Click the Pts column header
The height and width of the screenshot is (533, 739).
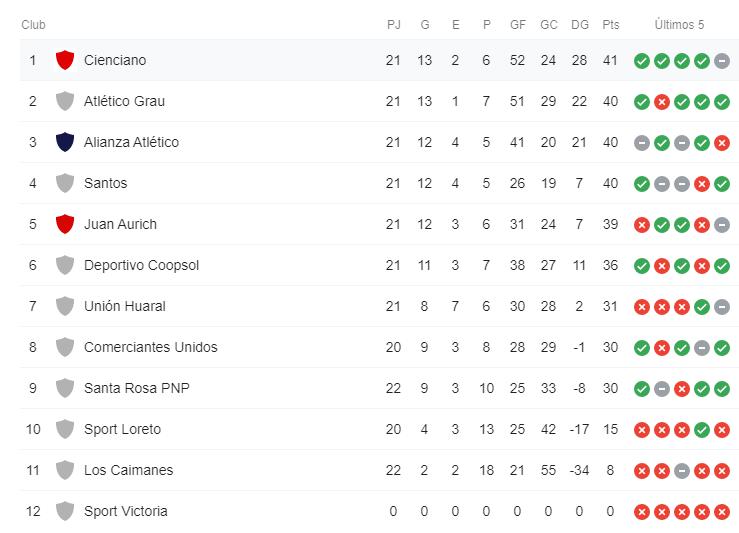611,25
